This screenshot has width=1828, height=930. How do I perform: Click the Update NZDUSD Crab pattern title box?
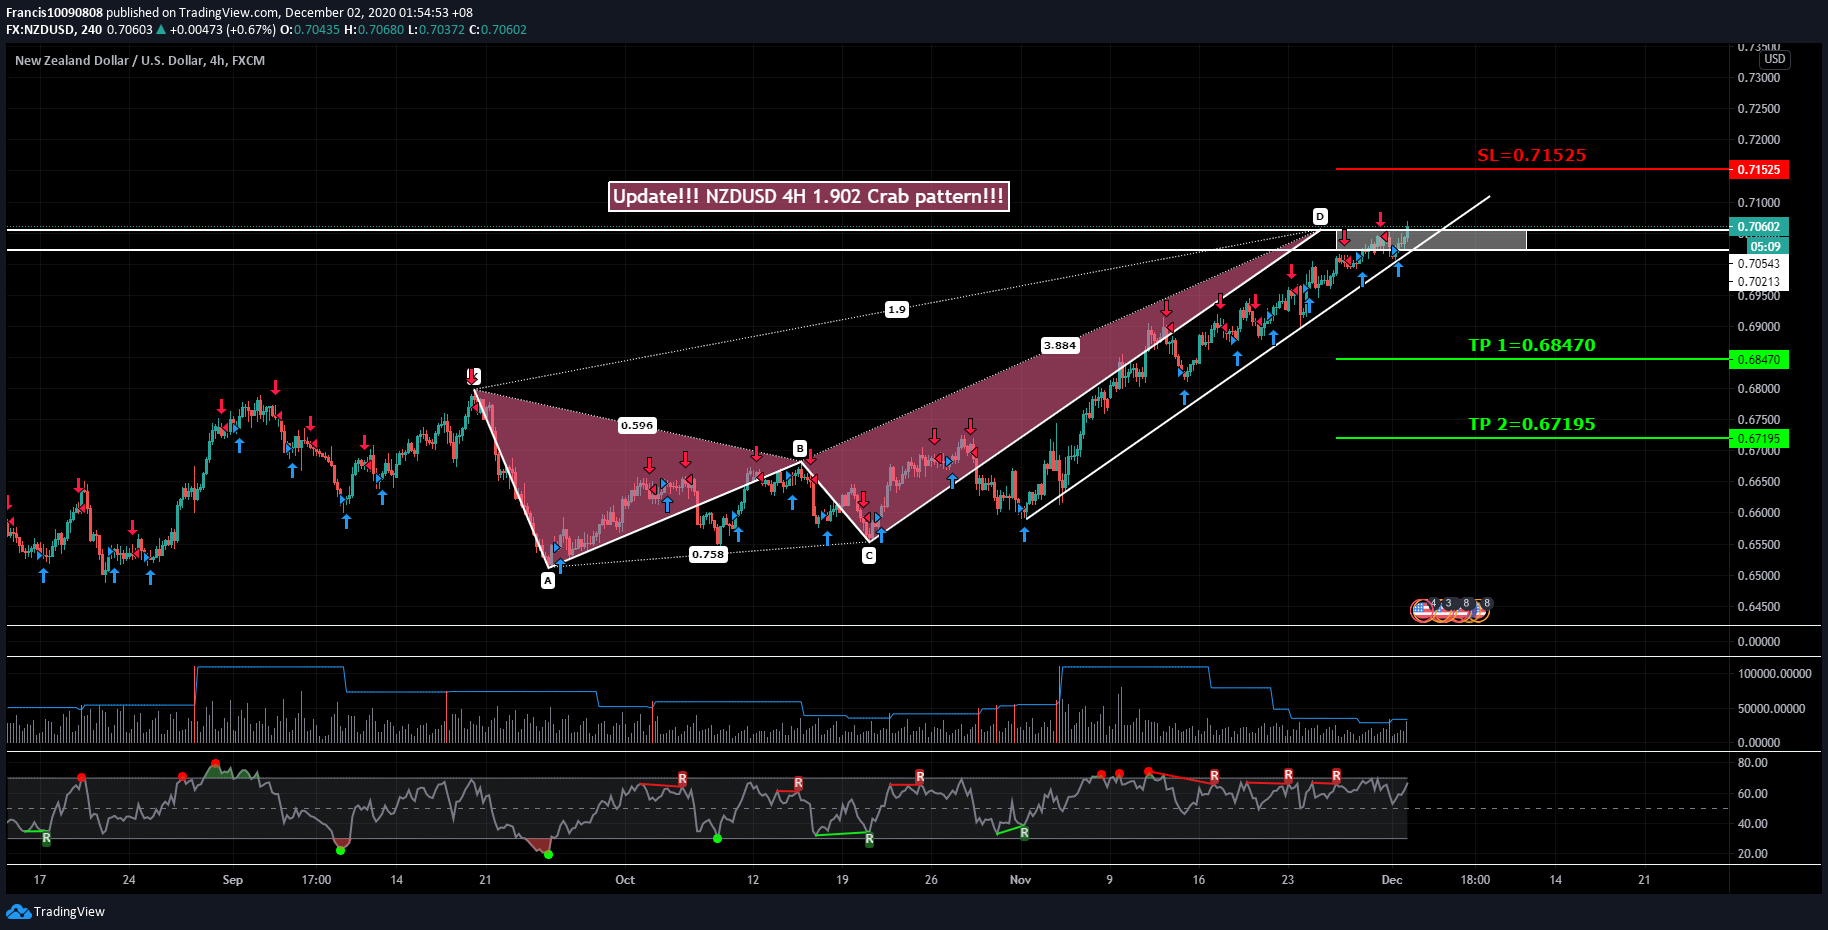pyautogui.click(x=808, y=196)
